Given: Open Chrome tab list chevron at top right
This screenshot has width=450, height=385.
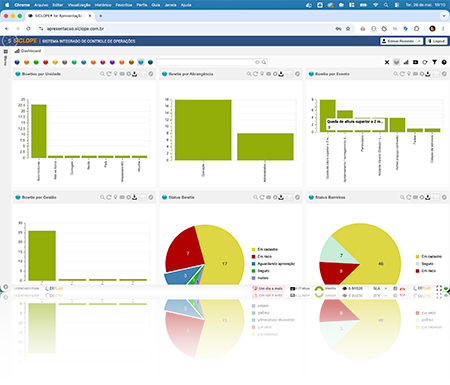Looking at the screenshot, I should point(444,16).
